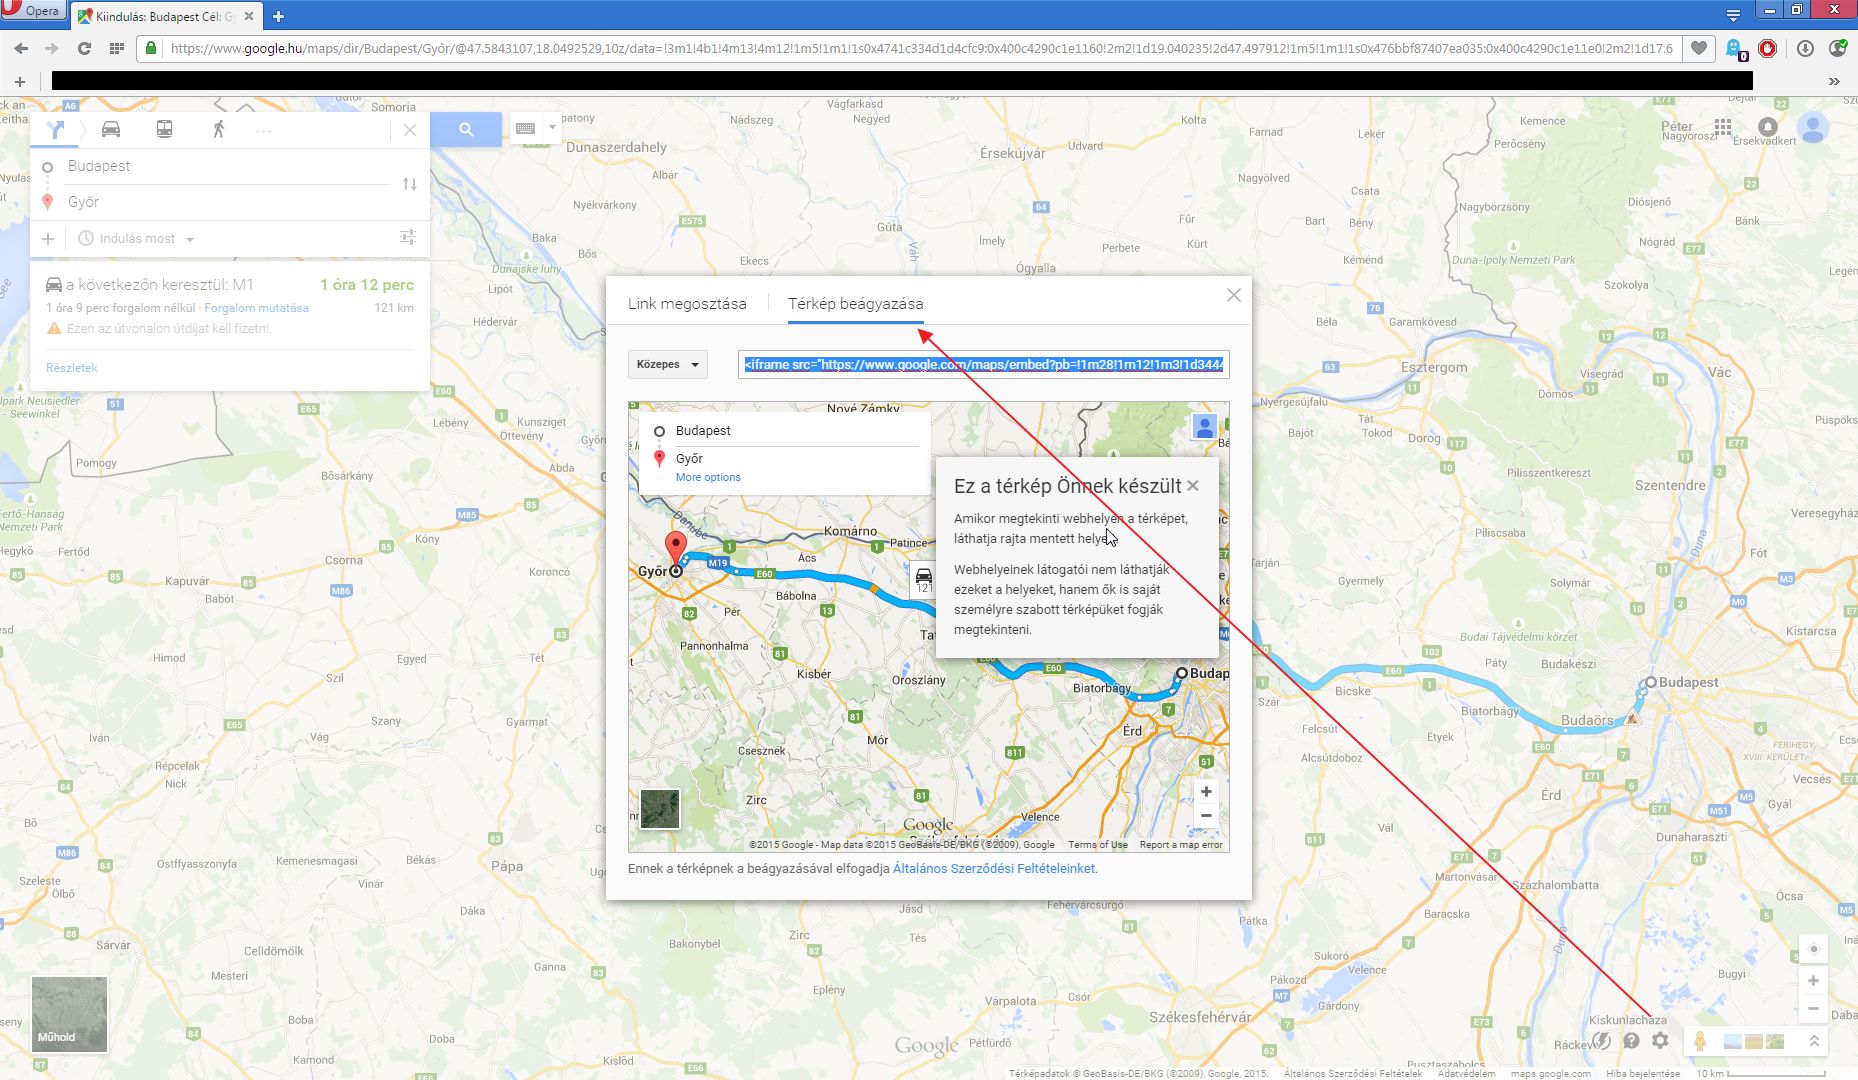Switch to 'Link megosztása' tab
Screen dimensions: 1858x1080
pyautogui.click(x=687, y=304)
